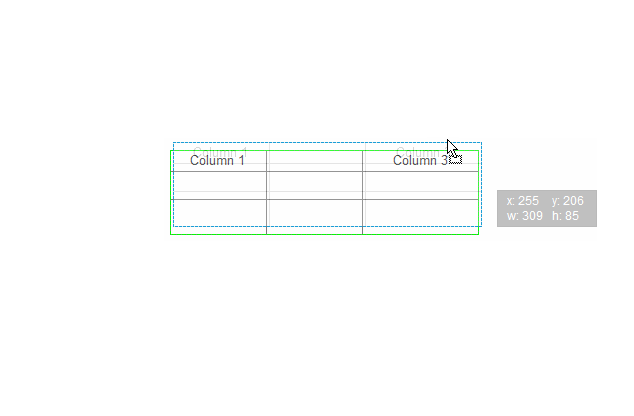Click the faded ghost "Column" label above Column 3
The width and height of the screenshot is (634, 416).
pyautogui.click(x=418, y=151)
